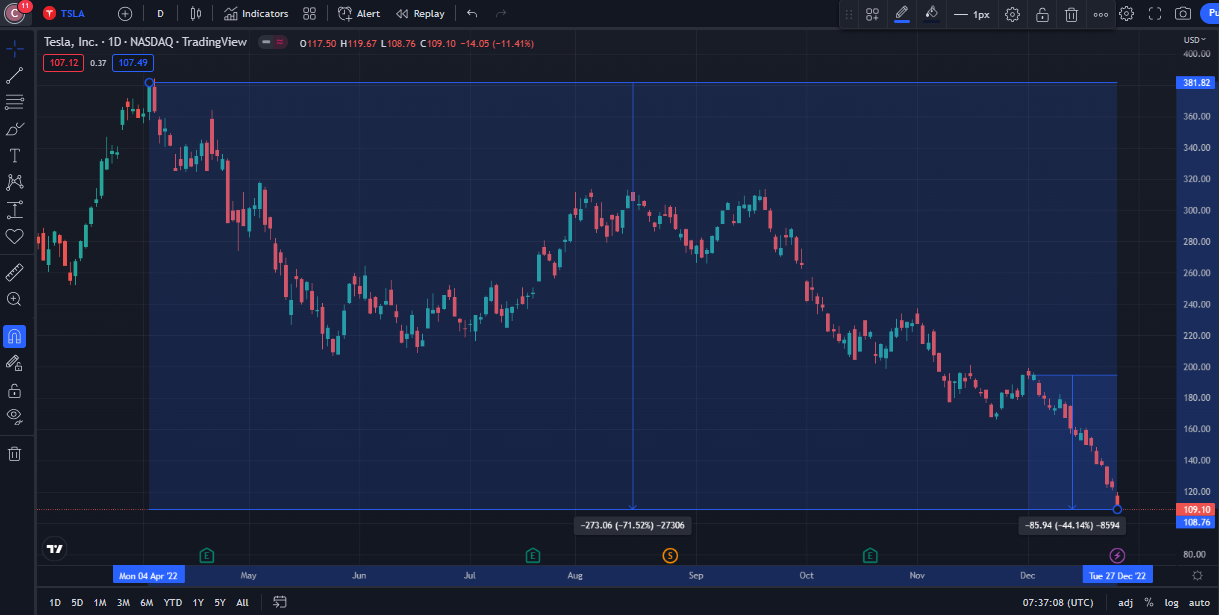Viewport: 1219px width, 615px height.
Task: Open settings for the selected drawing
Action: [1012, 14]
